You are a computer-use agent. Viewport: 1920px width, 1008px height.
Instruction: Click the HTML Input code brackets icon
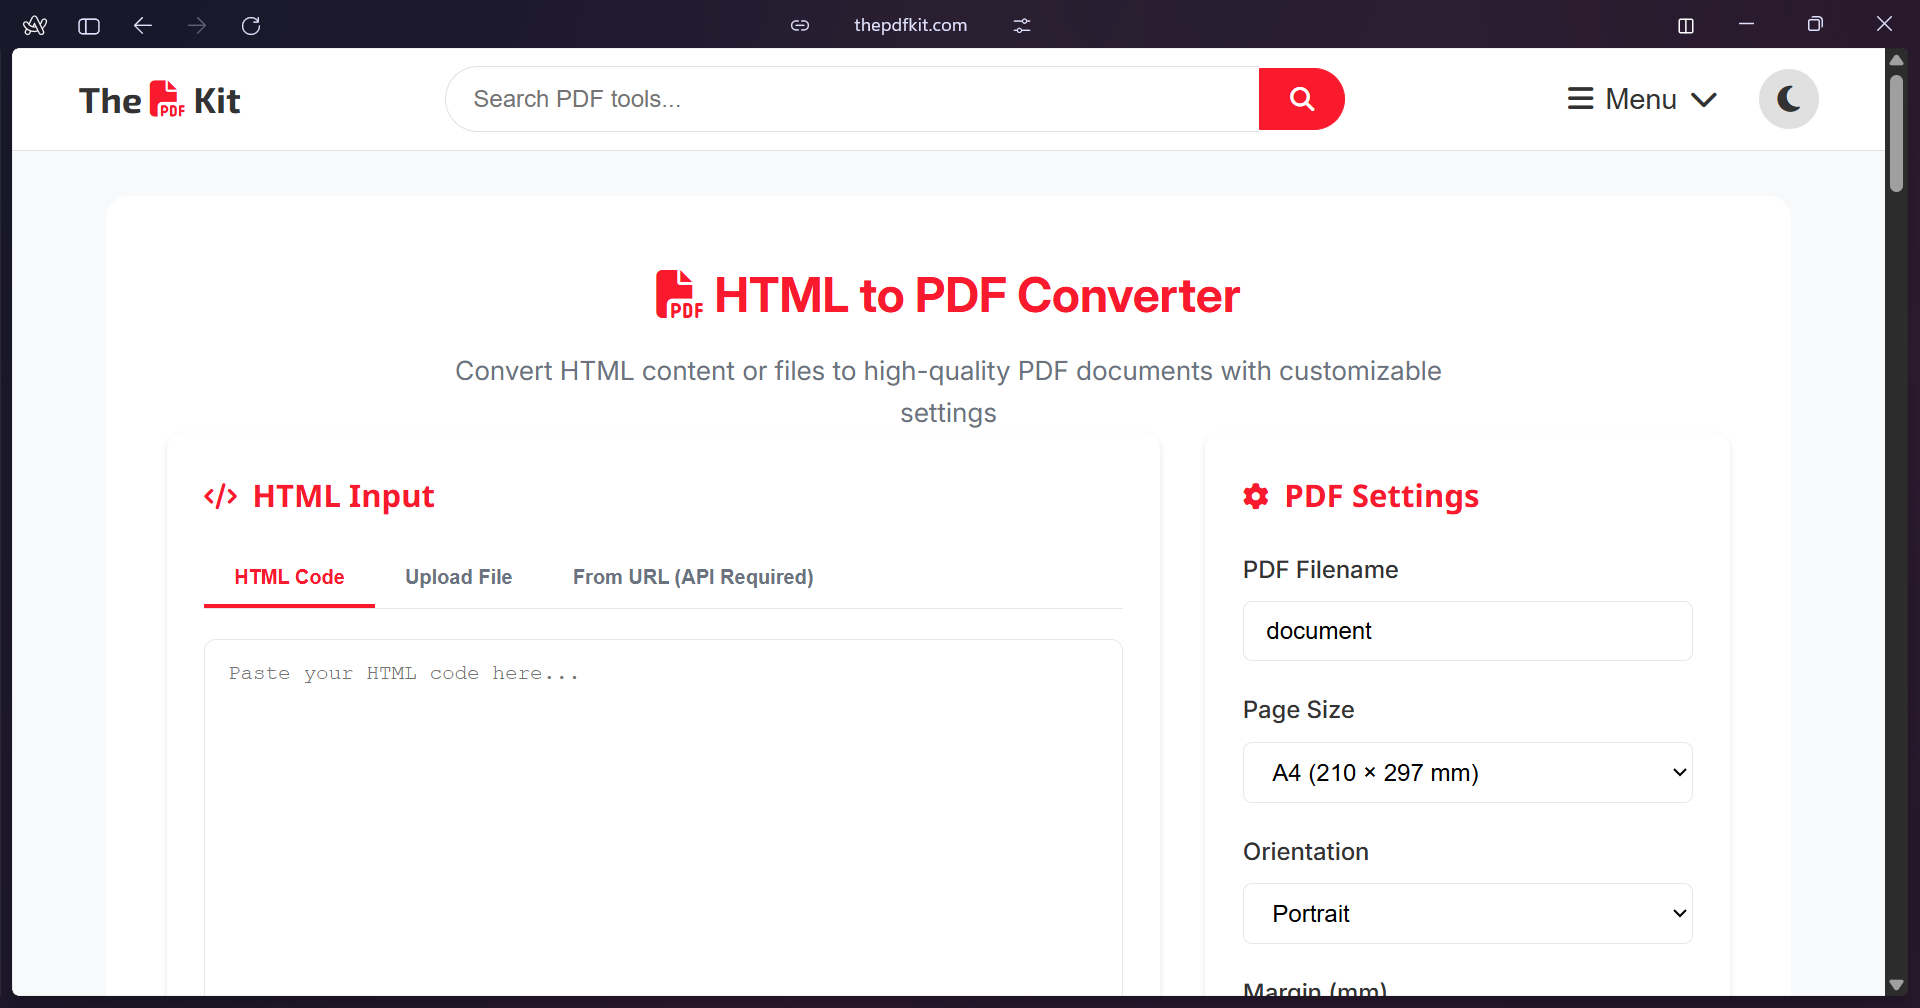pos(219,496)
